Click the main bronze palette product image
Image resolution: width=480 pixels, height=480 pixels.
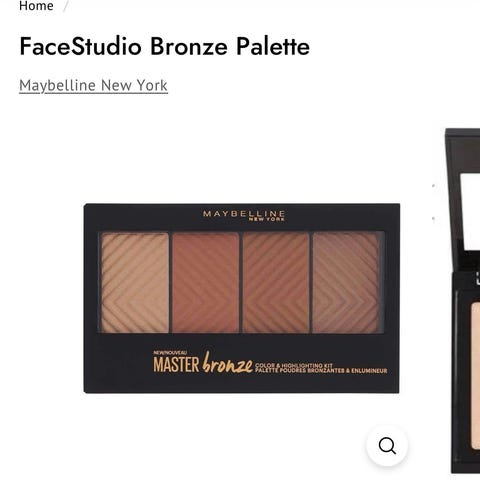pyautogui.click(x=241, y=298)
